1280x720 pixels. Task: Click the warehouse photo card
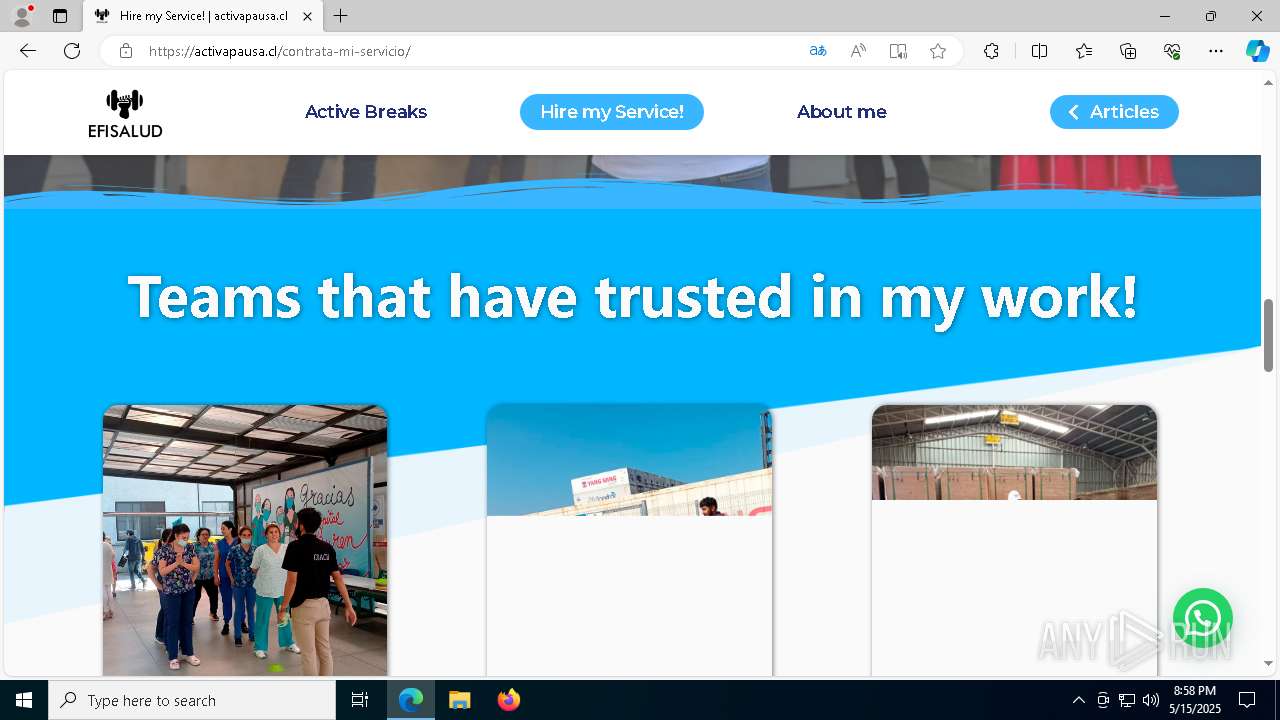pos(1014,540)
